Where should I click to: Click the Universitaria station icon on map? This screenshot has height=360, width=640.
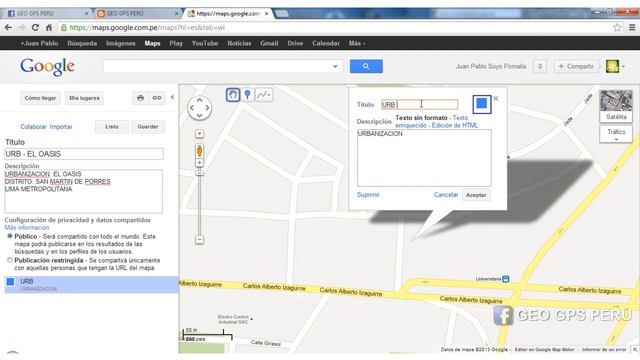click(x=506, y=279)
